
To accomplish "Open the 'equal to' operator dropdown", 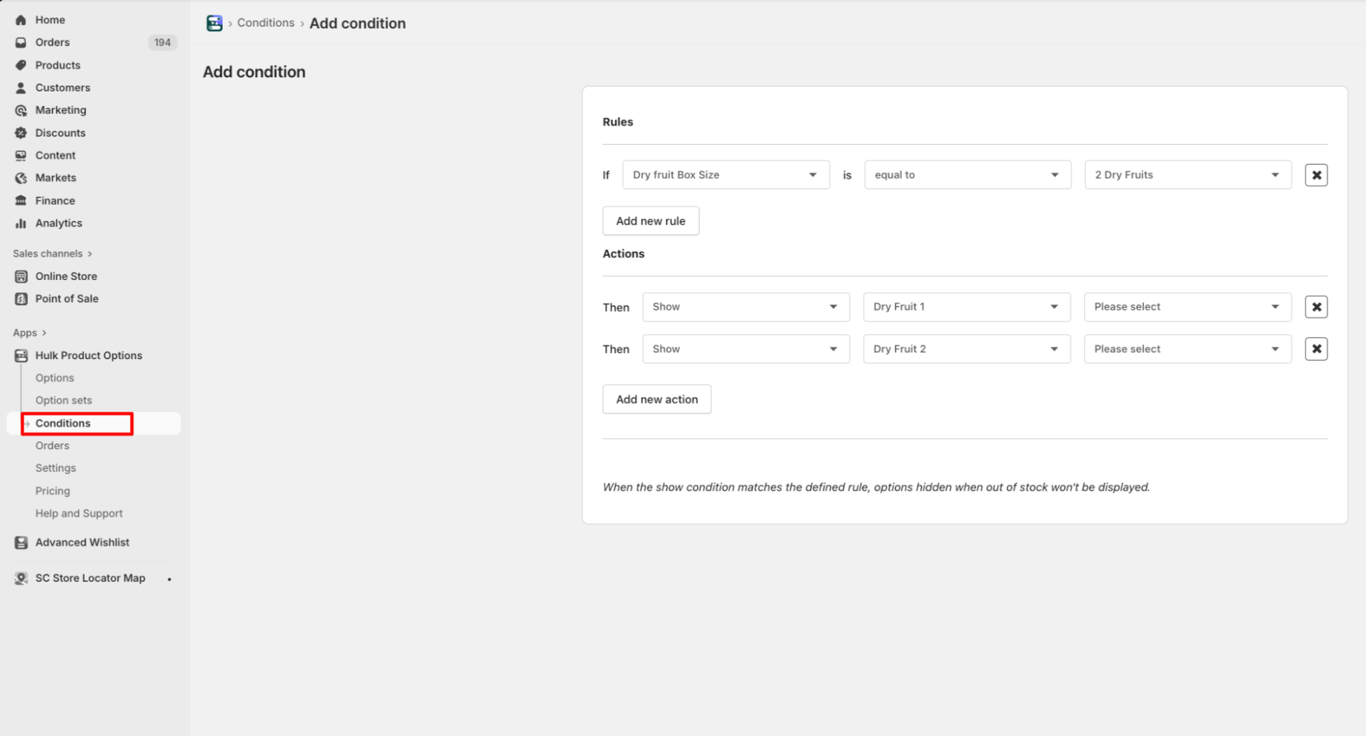I will pyautogui.click(x=966, y=175).
